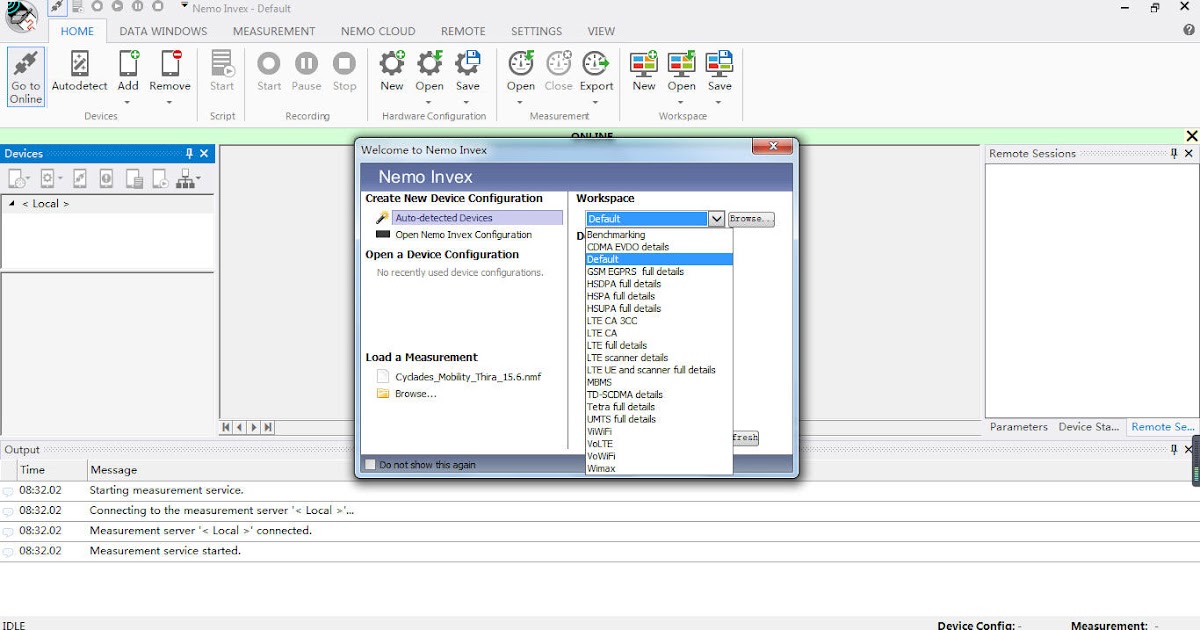Screen dimensions: 1200x630
Task: Switch to the Device Sta... panel tab
Action: tap(1089, 426)
